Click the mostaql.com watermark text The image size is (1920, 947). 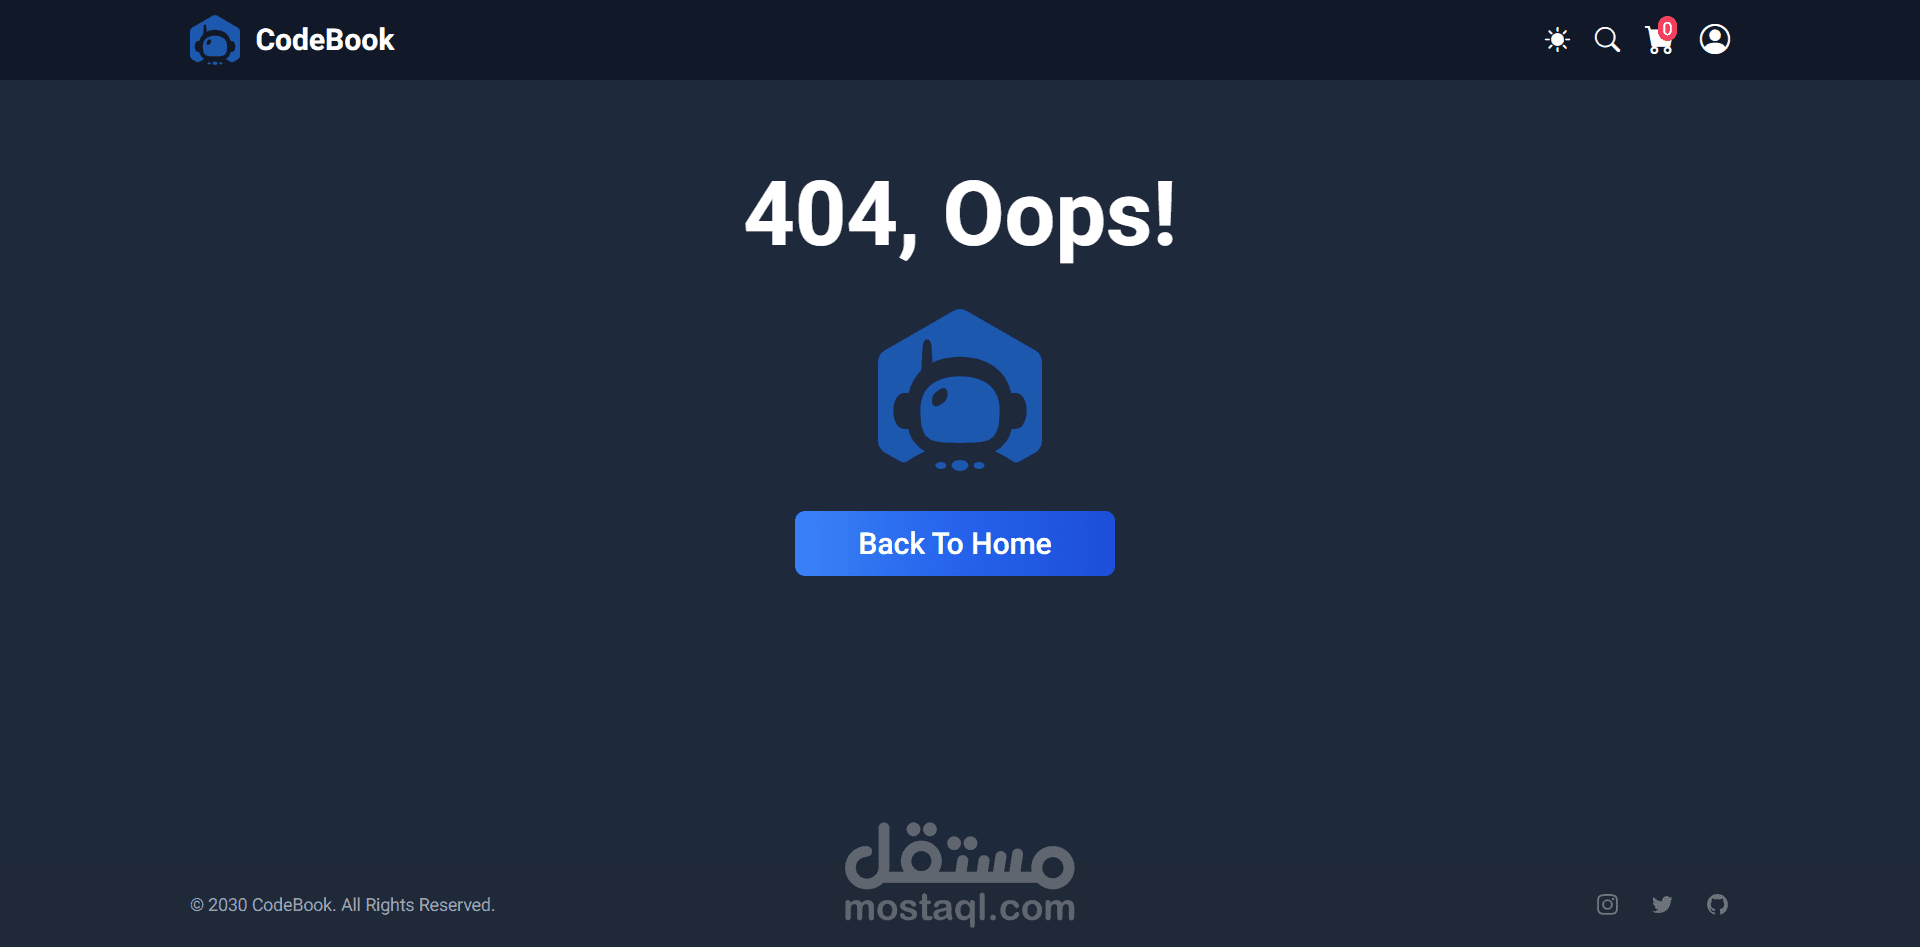point(960,908)
